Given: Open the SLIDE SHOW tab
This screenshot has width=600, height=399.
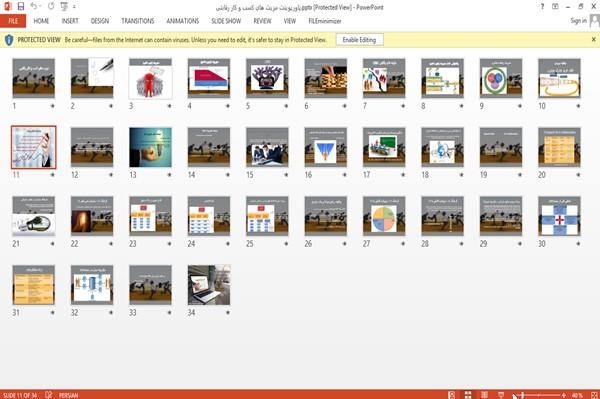Looking at the screenshot, I should click(x=226, y=21).
